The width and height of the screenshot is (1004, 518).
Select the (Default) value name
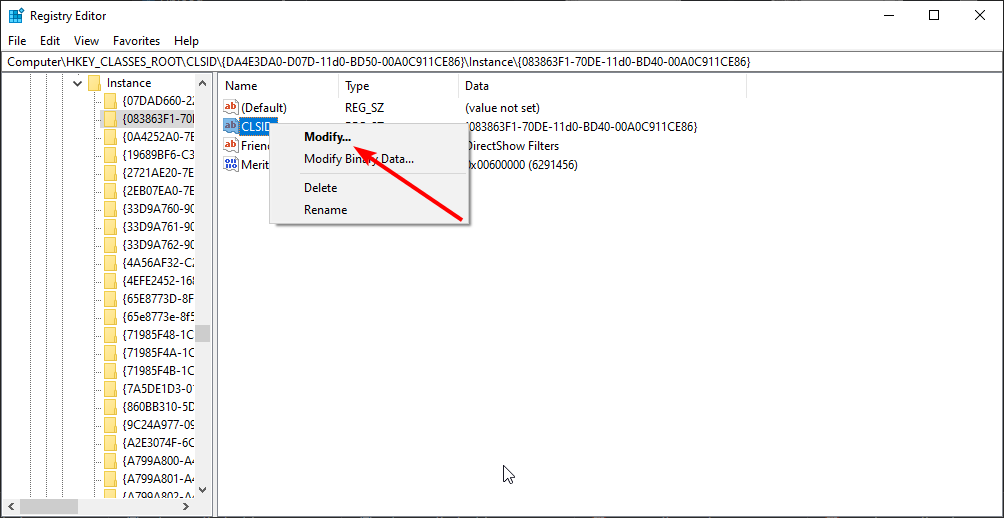click(264, 108)
